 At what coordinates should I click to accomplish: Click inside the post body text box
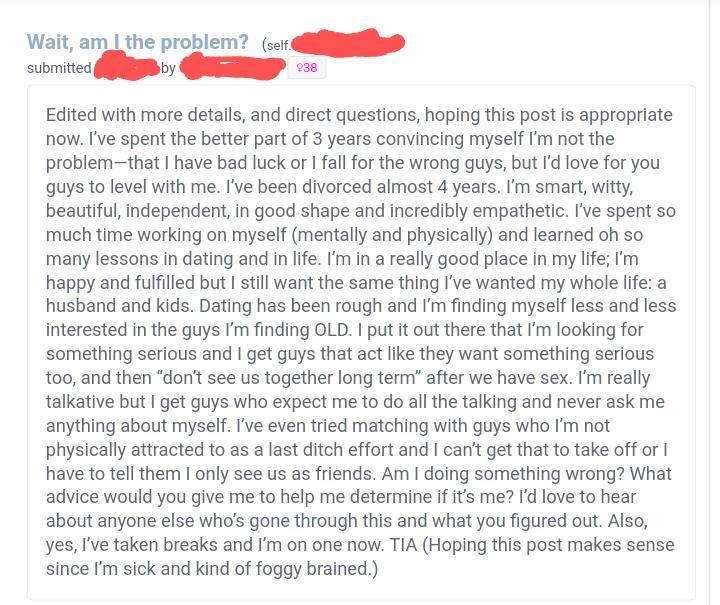click(x=361, y=342)
